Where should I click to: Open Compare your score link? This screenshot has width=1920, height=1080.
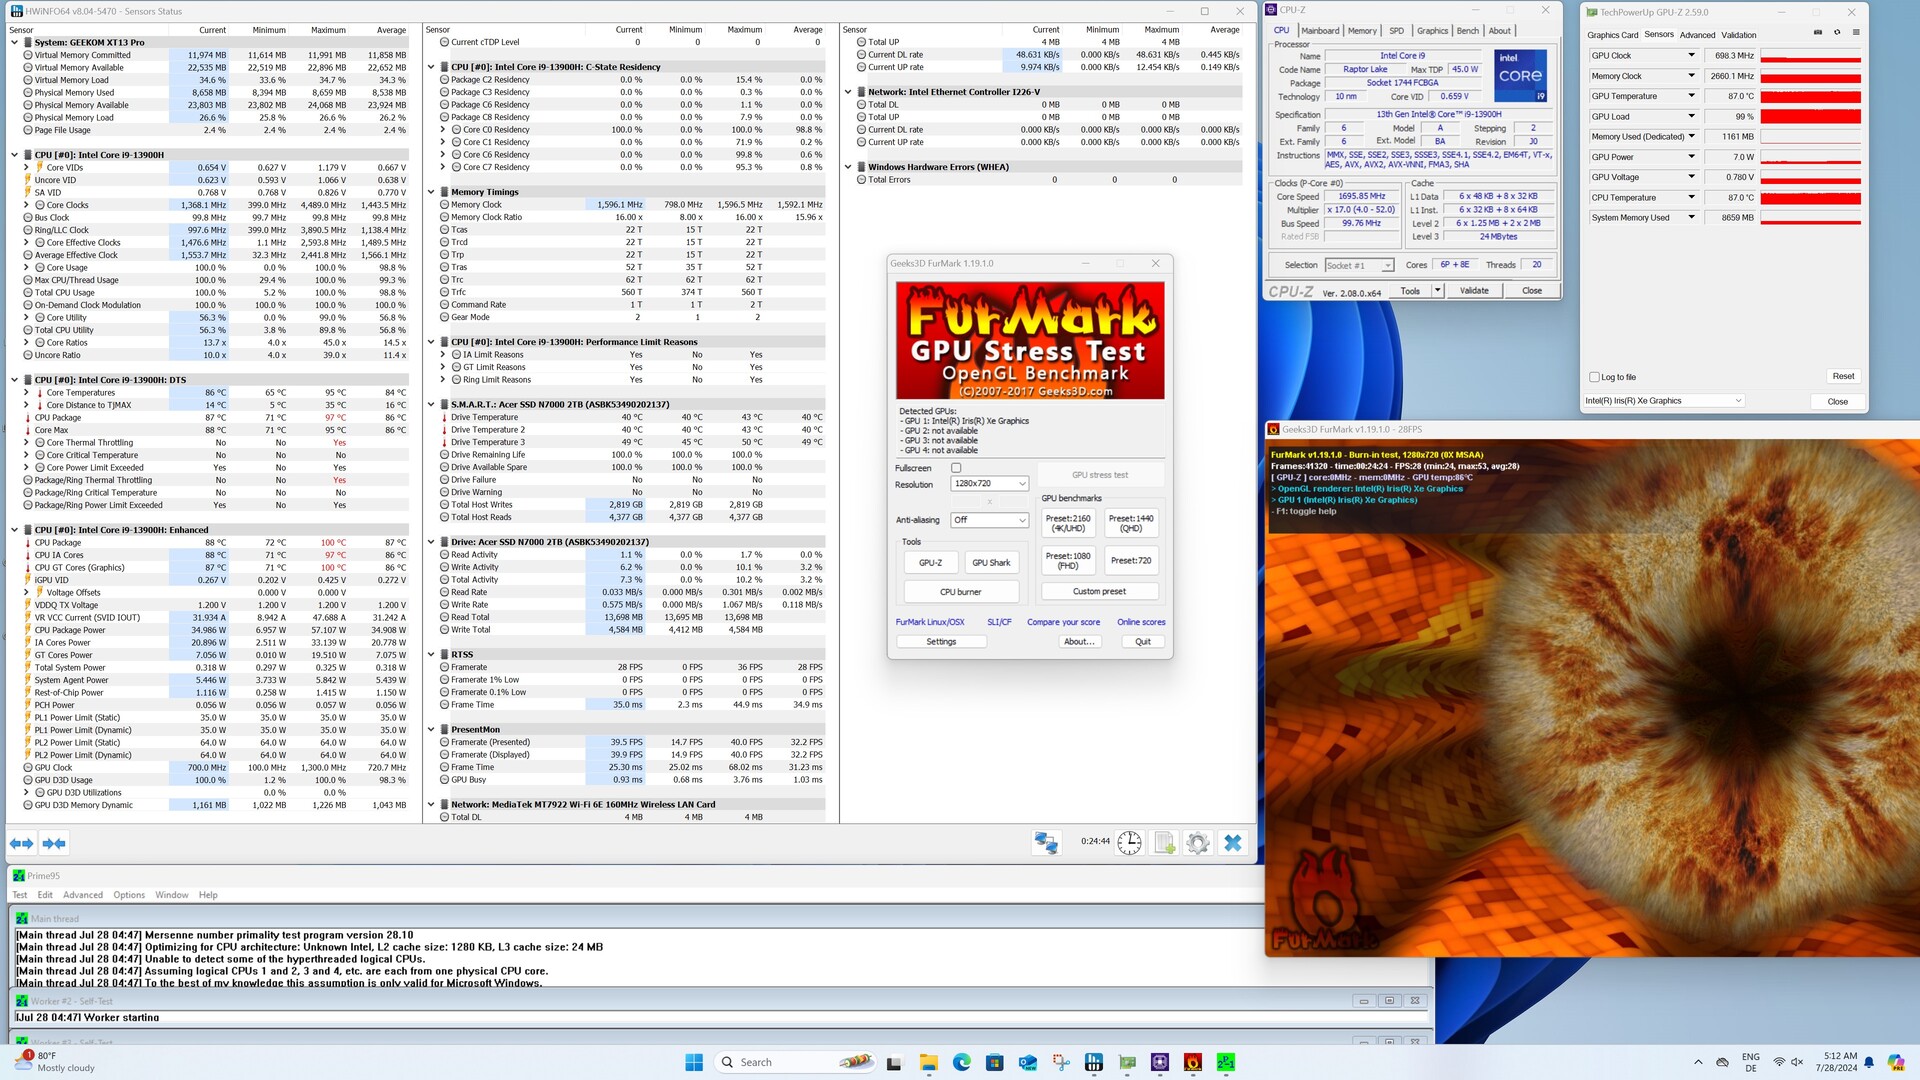tap(1063, 622)
